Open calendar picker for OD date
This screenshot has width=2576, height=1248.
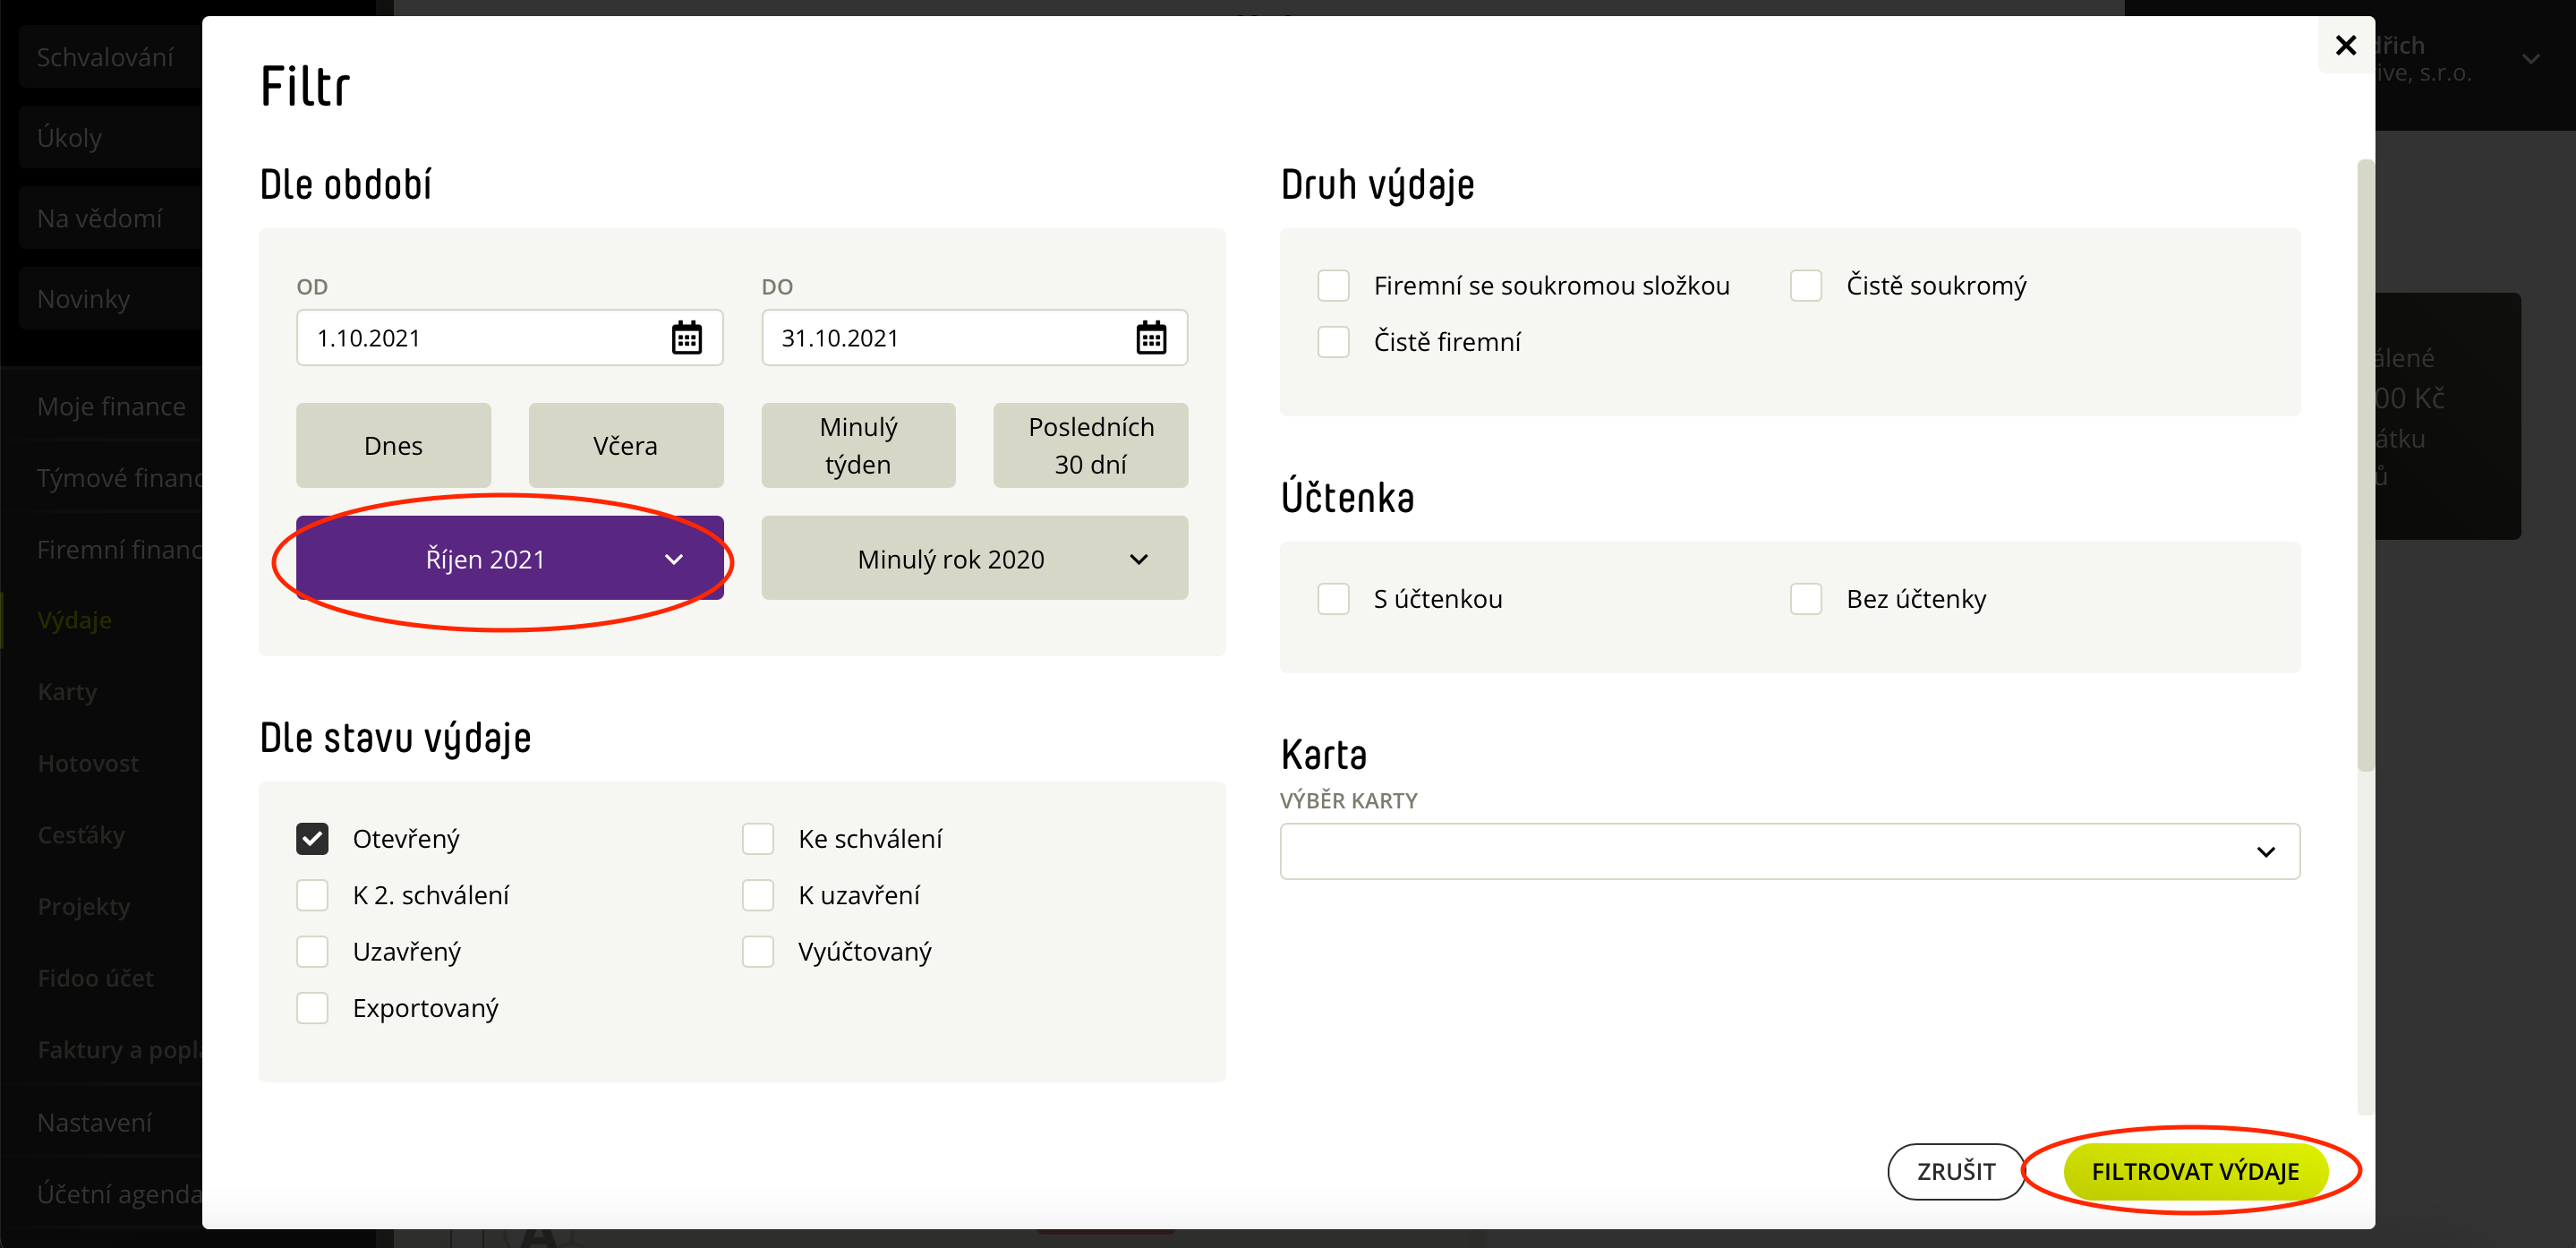click(x=686, y=338)
